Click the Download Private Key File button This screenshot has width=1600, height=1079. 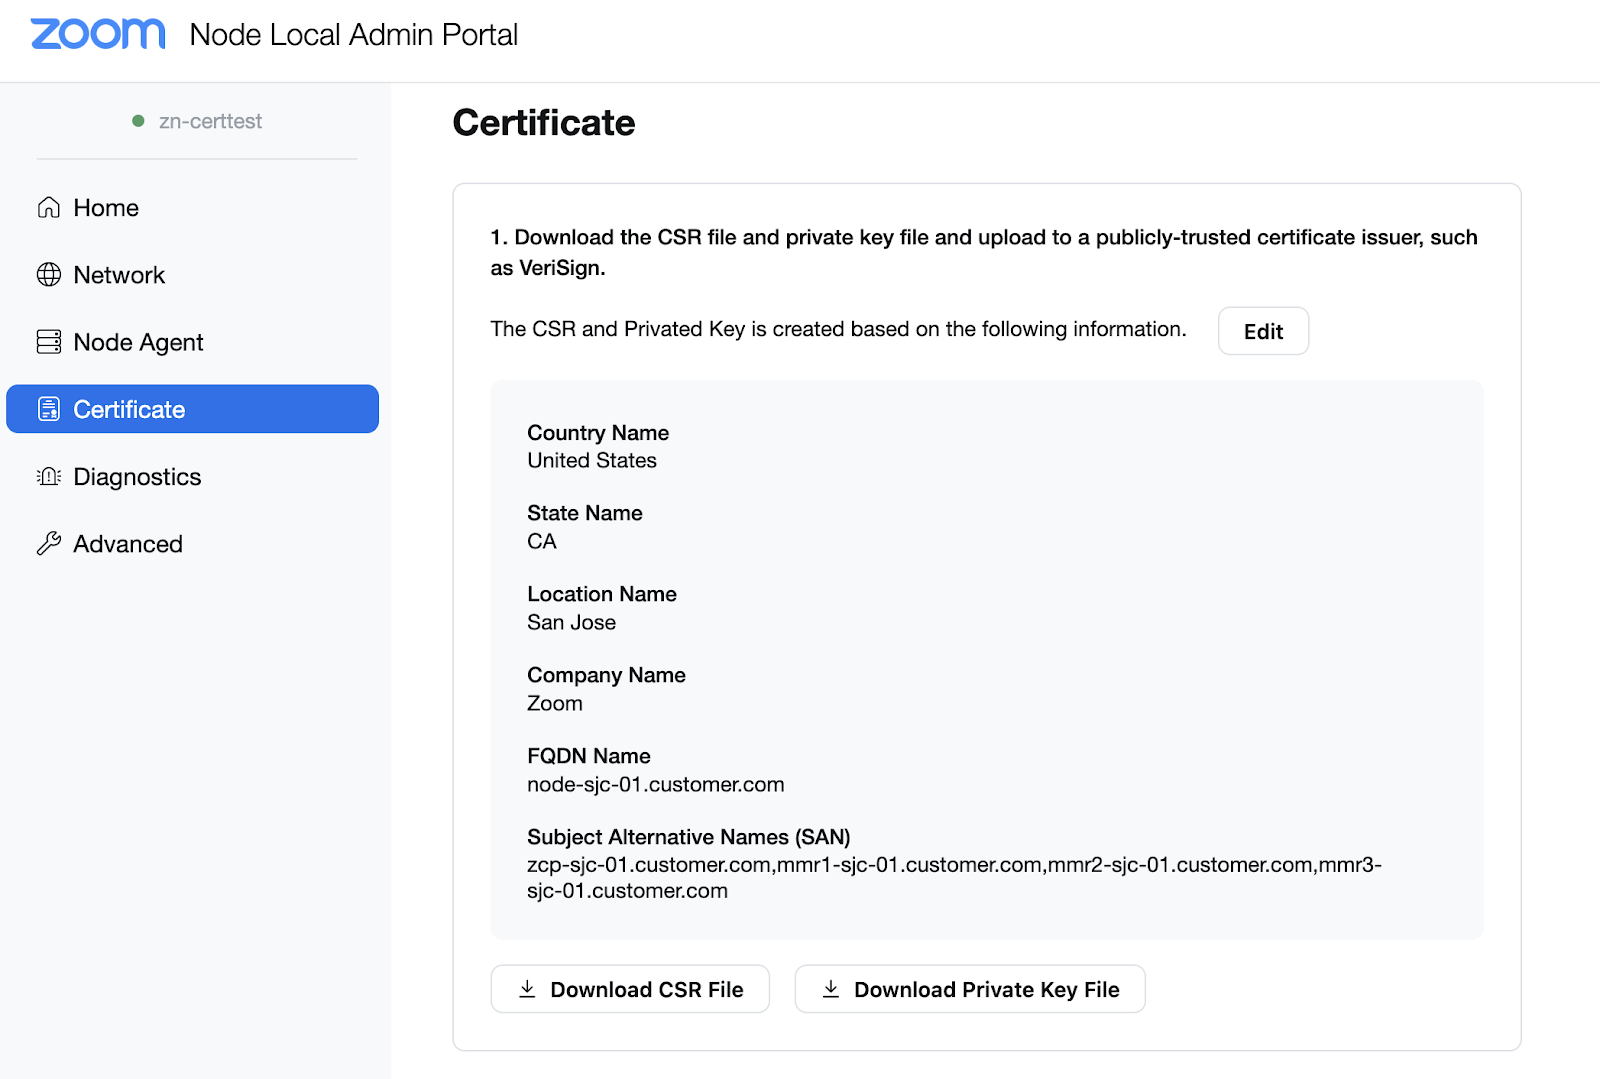click(x=969, y=989)
